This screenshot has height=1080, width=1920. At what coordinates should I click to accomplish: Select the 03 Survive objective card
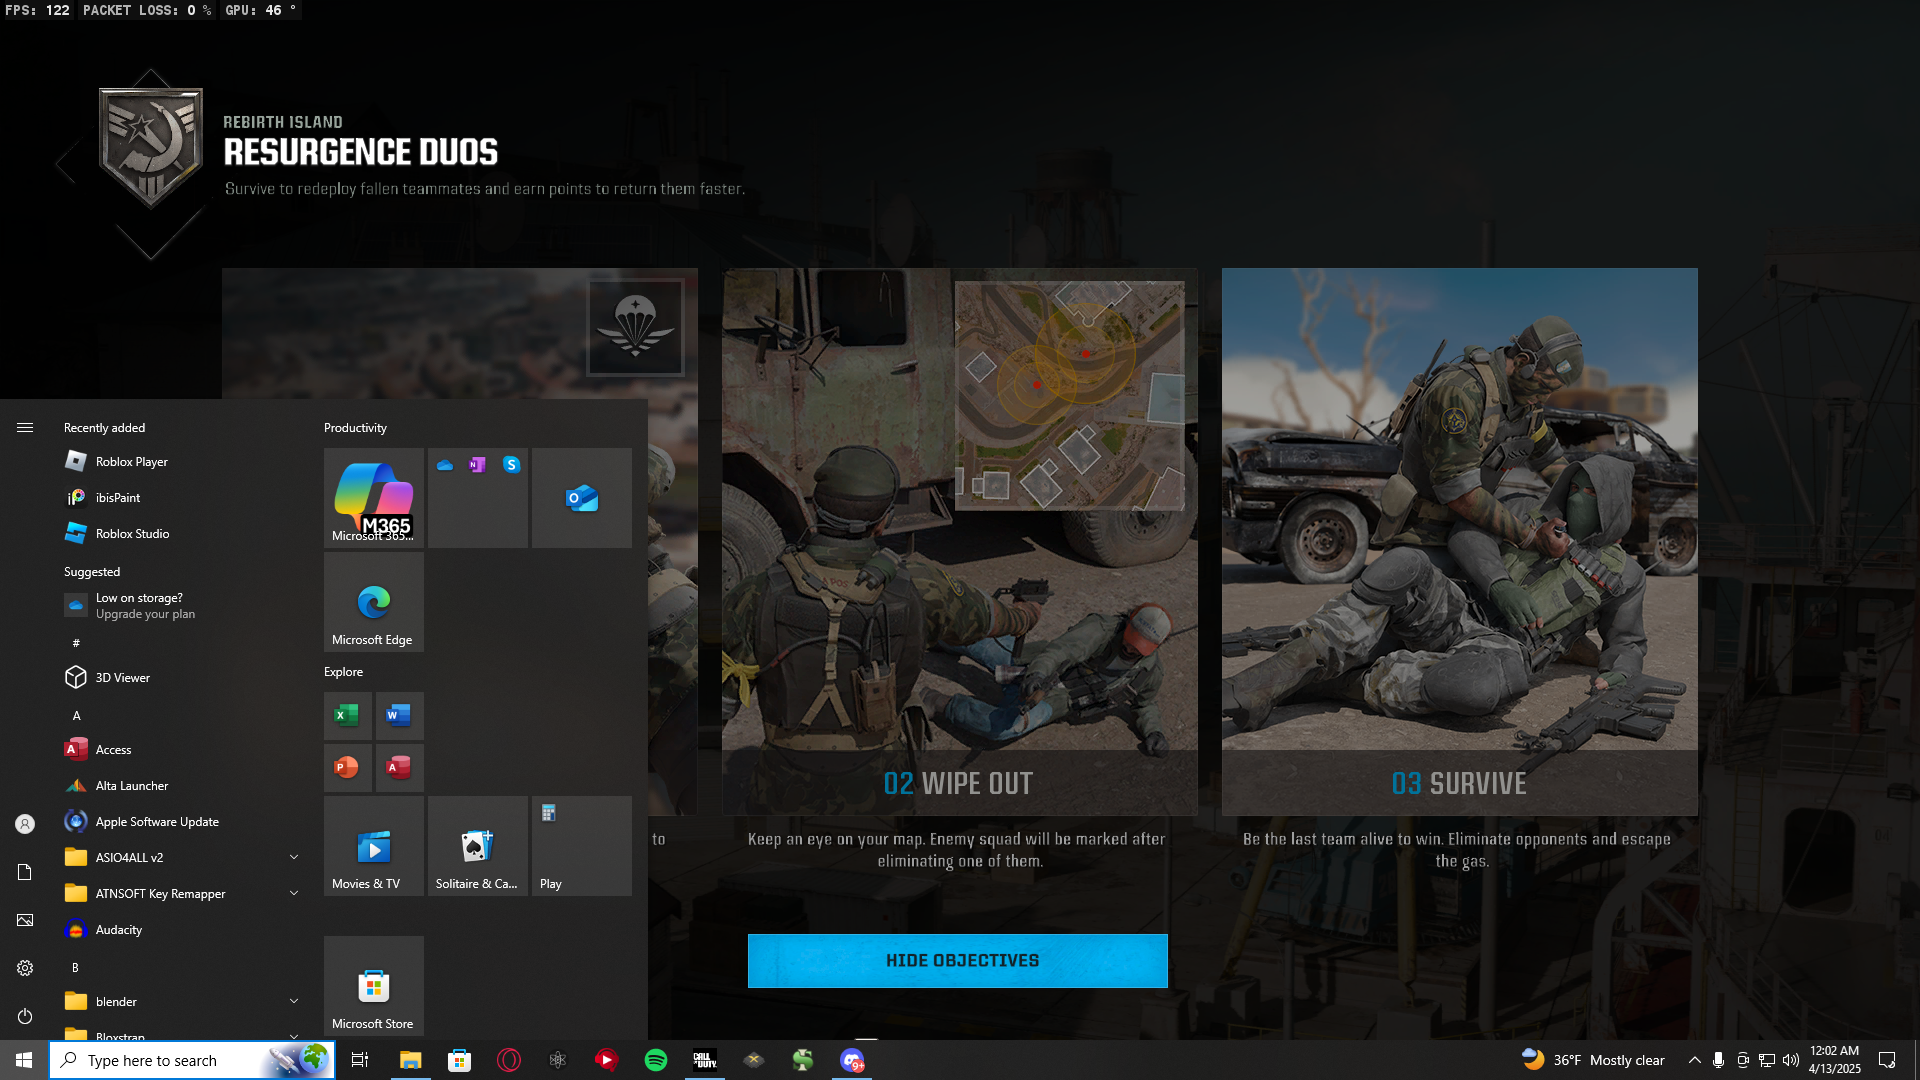[1459, 542]
